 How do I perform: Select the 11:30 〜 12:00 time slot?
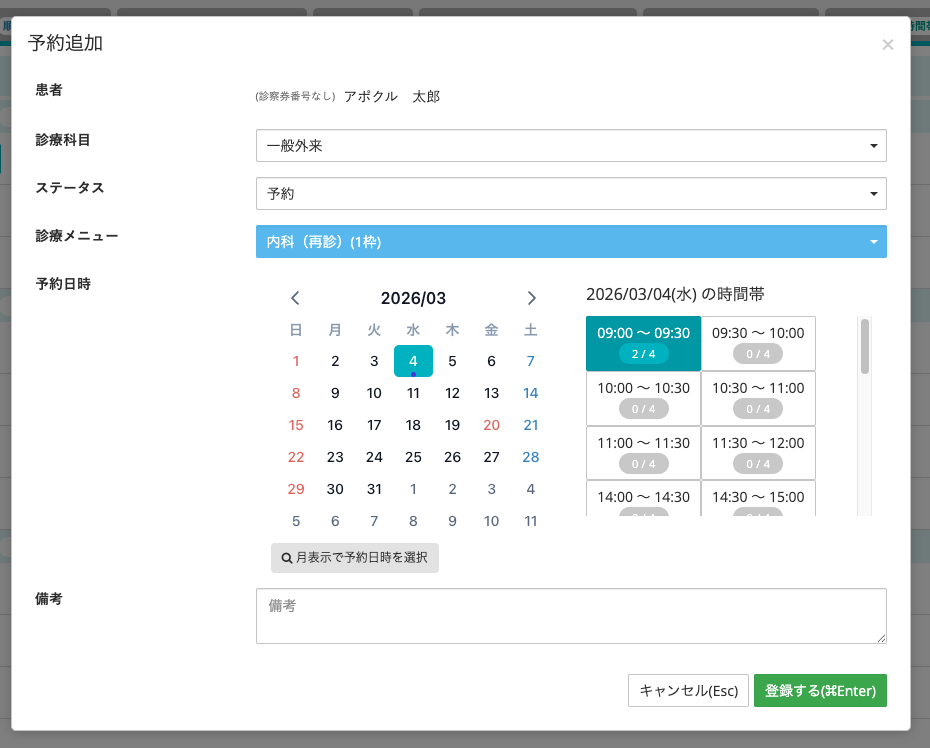pyautogui.click(x=758, y=453)
